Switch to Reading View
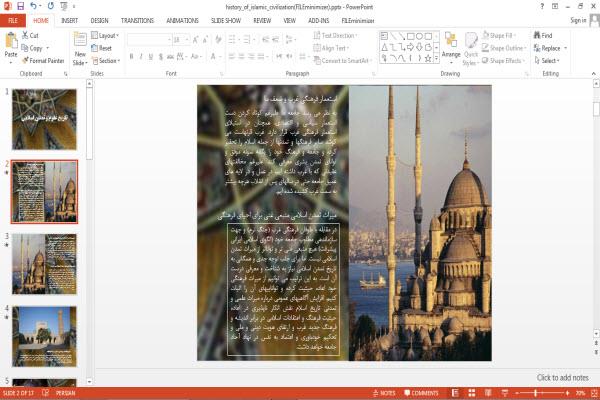This screenshot has height=400, width=600. pyautogui.click(x=488, y=393)
